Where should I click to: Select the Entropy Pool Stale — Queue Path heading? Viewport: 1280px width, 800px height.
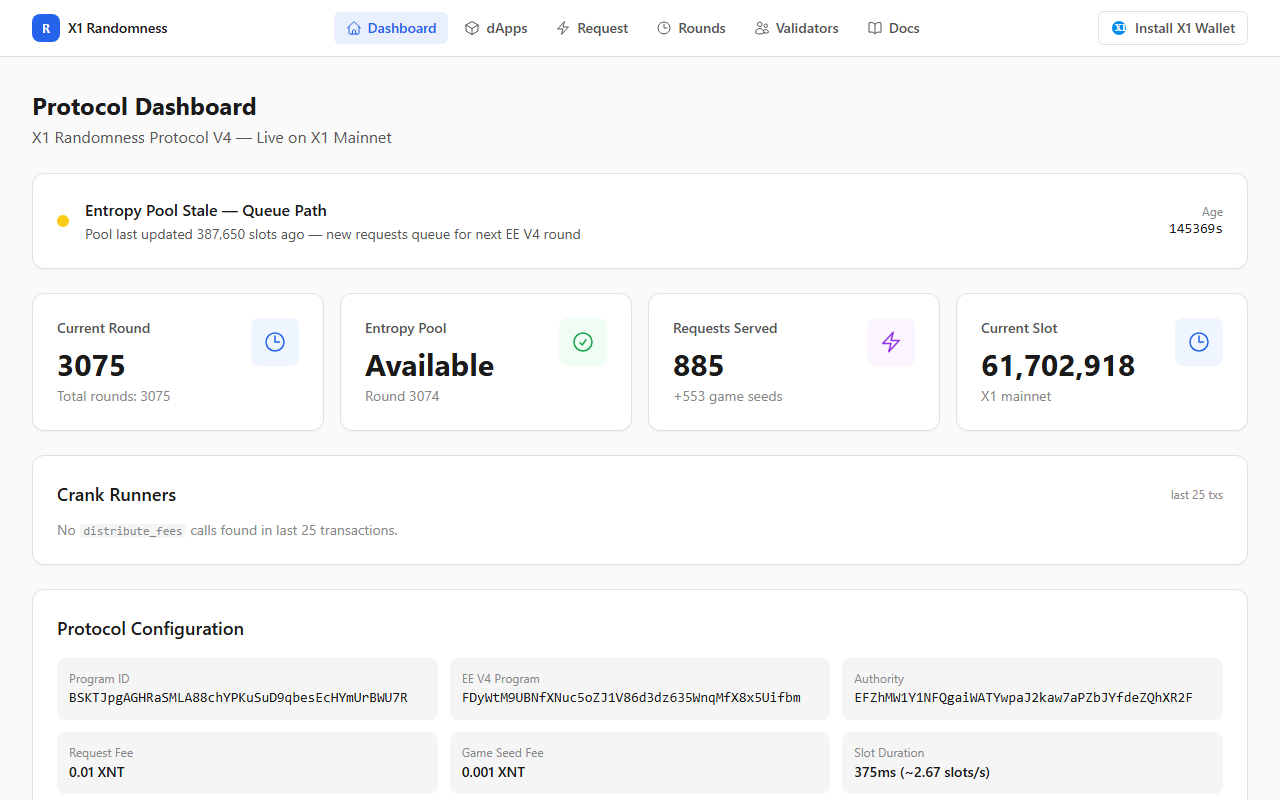(x=206, y=210)
